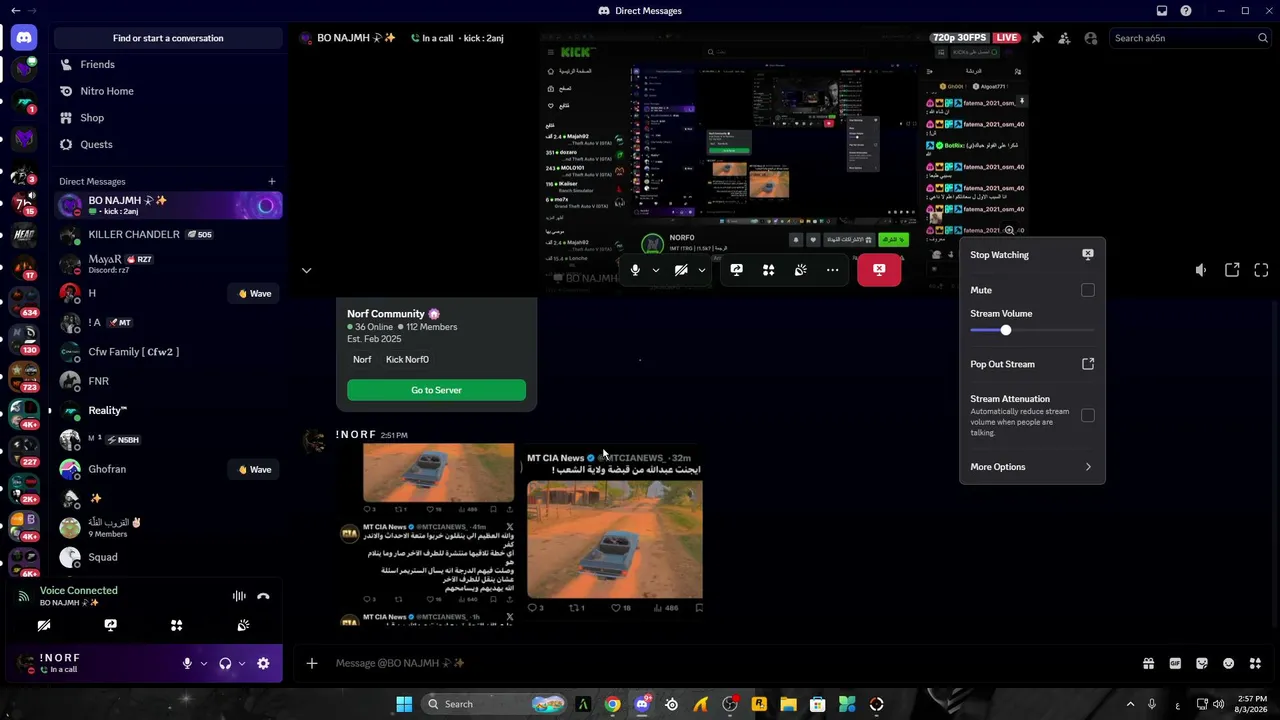Enable the Stream Attenuation checkbox
The height and width of the screenshot is (720, 1280).
click(1088, 415)
